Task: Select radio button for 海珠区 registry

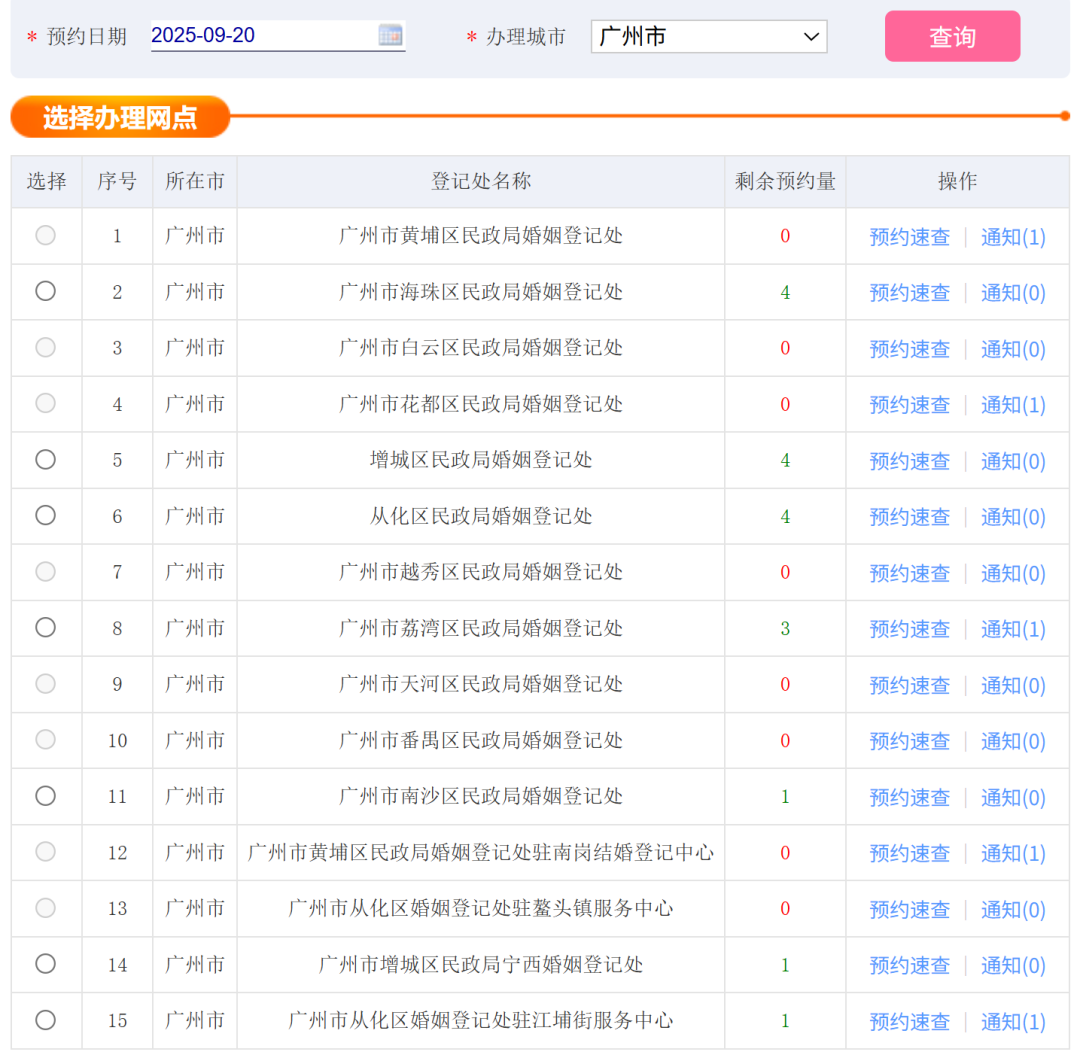Action: [46, 291]
